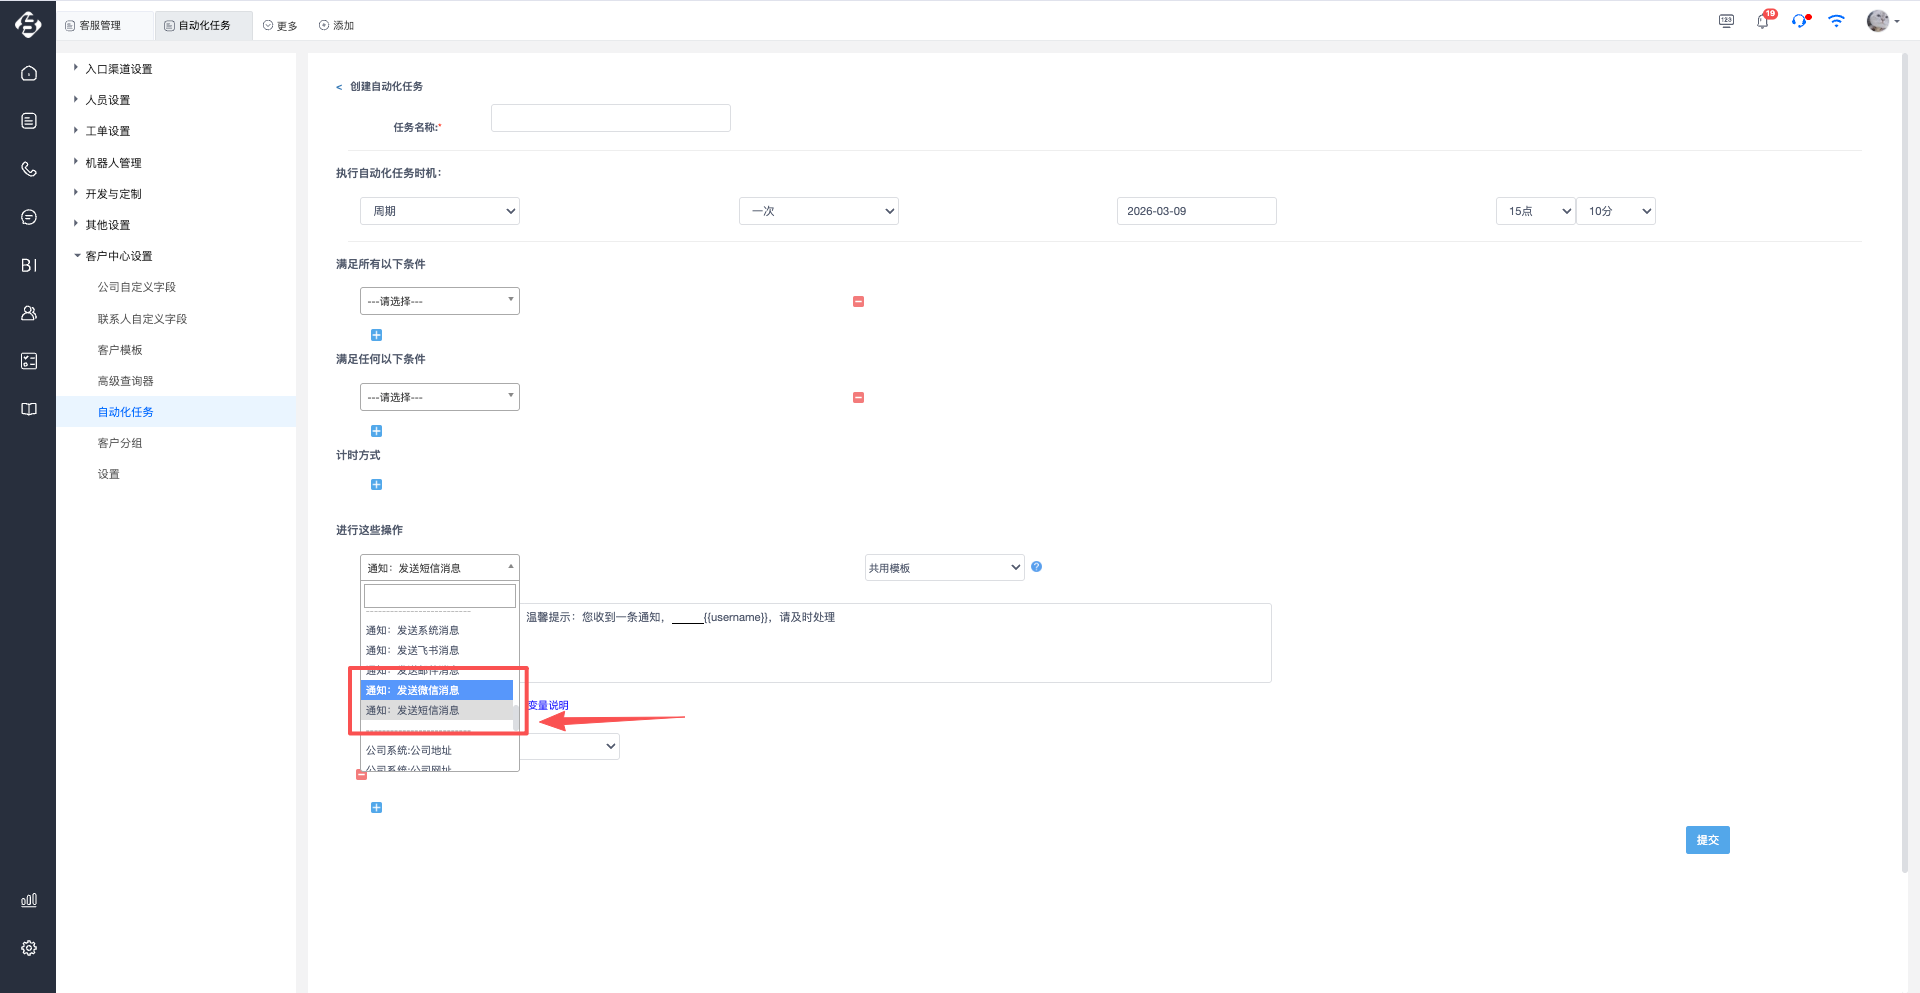Collapse the 客户中心设置 section
This screenshot has height=993, width=1920.
click(77, 256)
